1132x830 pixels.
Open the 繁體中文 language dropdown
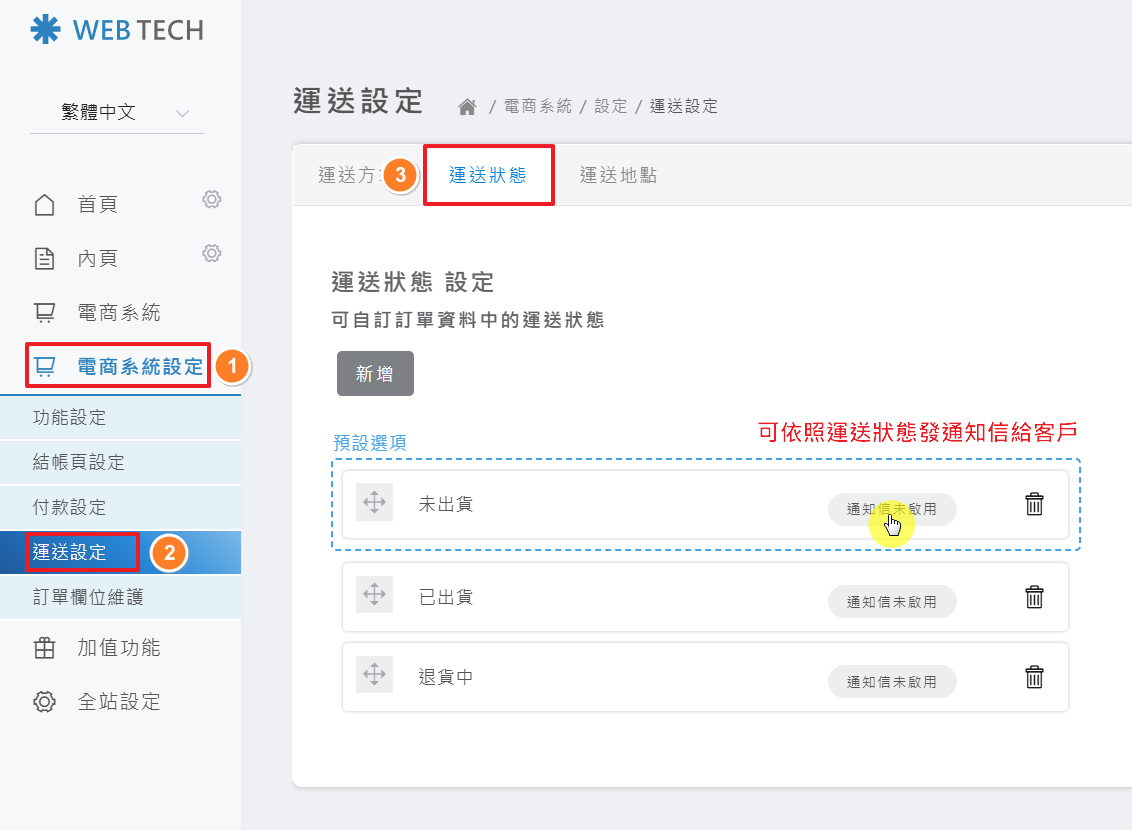click(117, 113)
